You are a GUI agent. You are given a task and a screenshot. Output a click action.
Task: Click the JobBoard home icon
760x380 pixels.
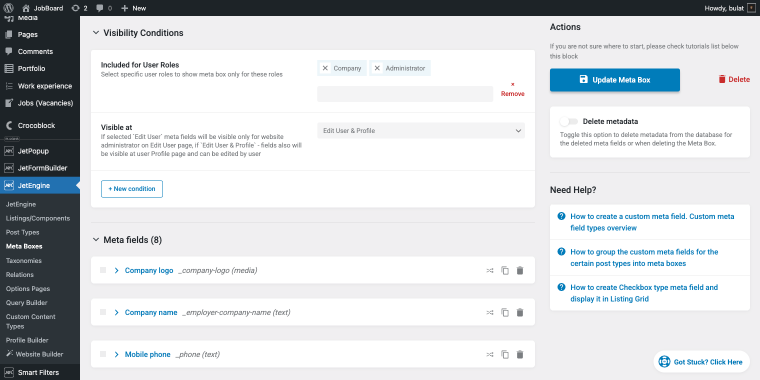26,8
